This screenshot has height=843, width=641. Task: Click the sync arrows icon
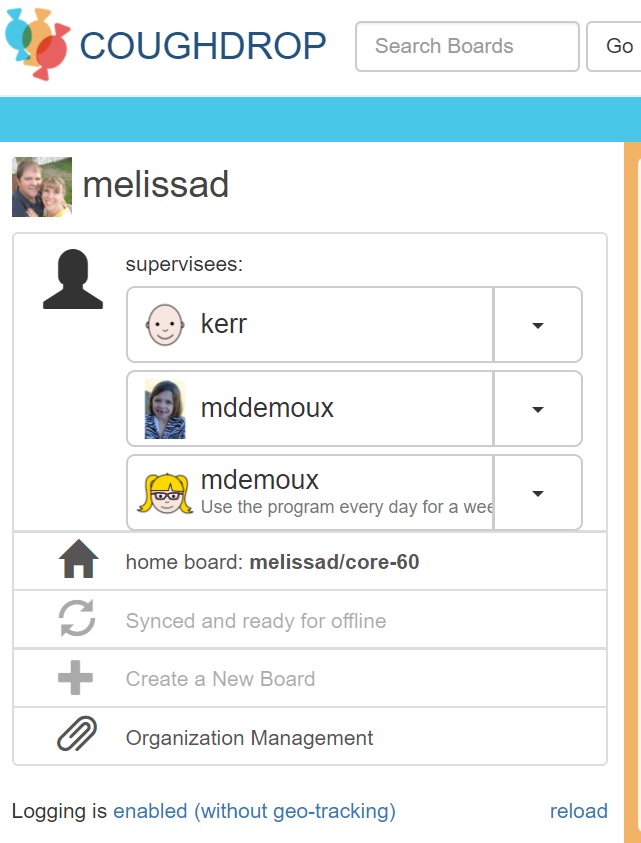click(77, 618)
